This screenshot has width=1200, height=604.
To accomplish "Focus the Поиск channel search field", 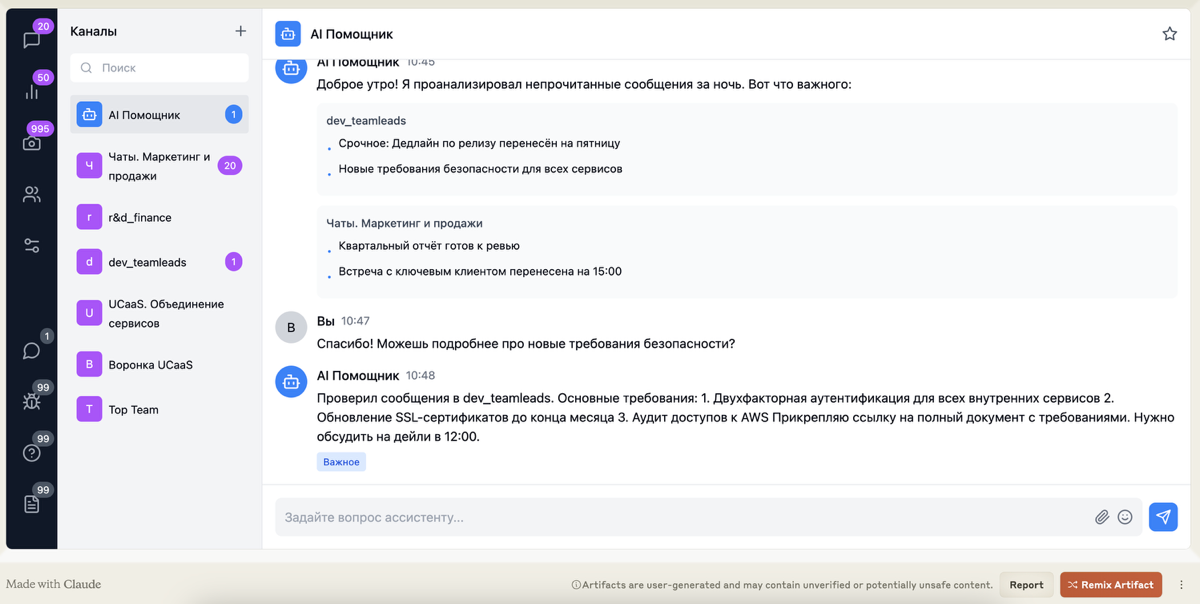I will click(x=160, y=68).
